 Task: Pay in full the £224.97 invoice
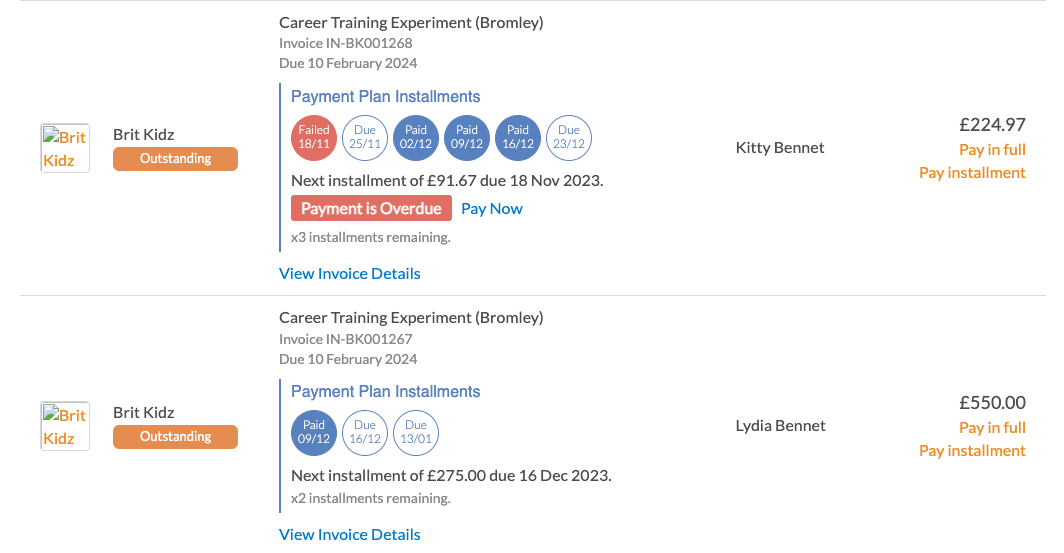click(x=992, y=149)
